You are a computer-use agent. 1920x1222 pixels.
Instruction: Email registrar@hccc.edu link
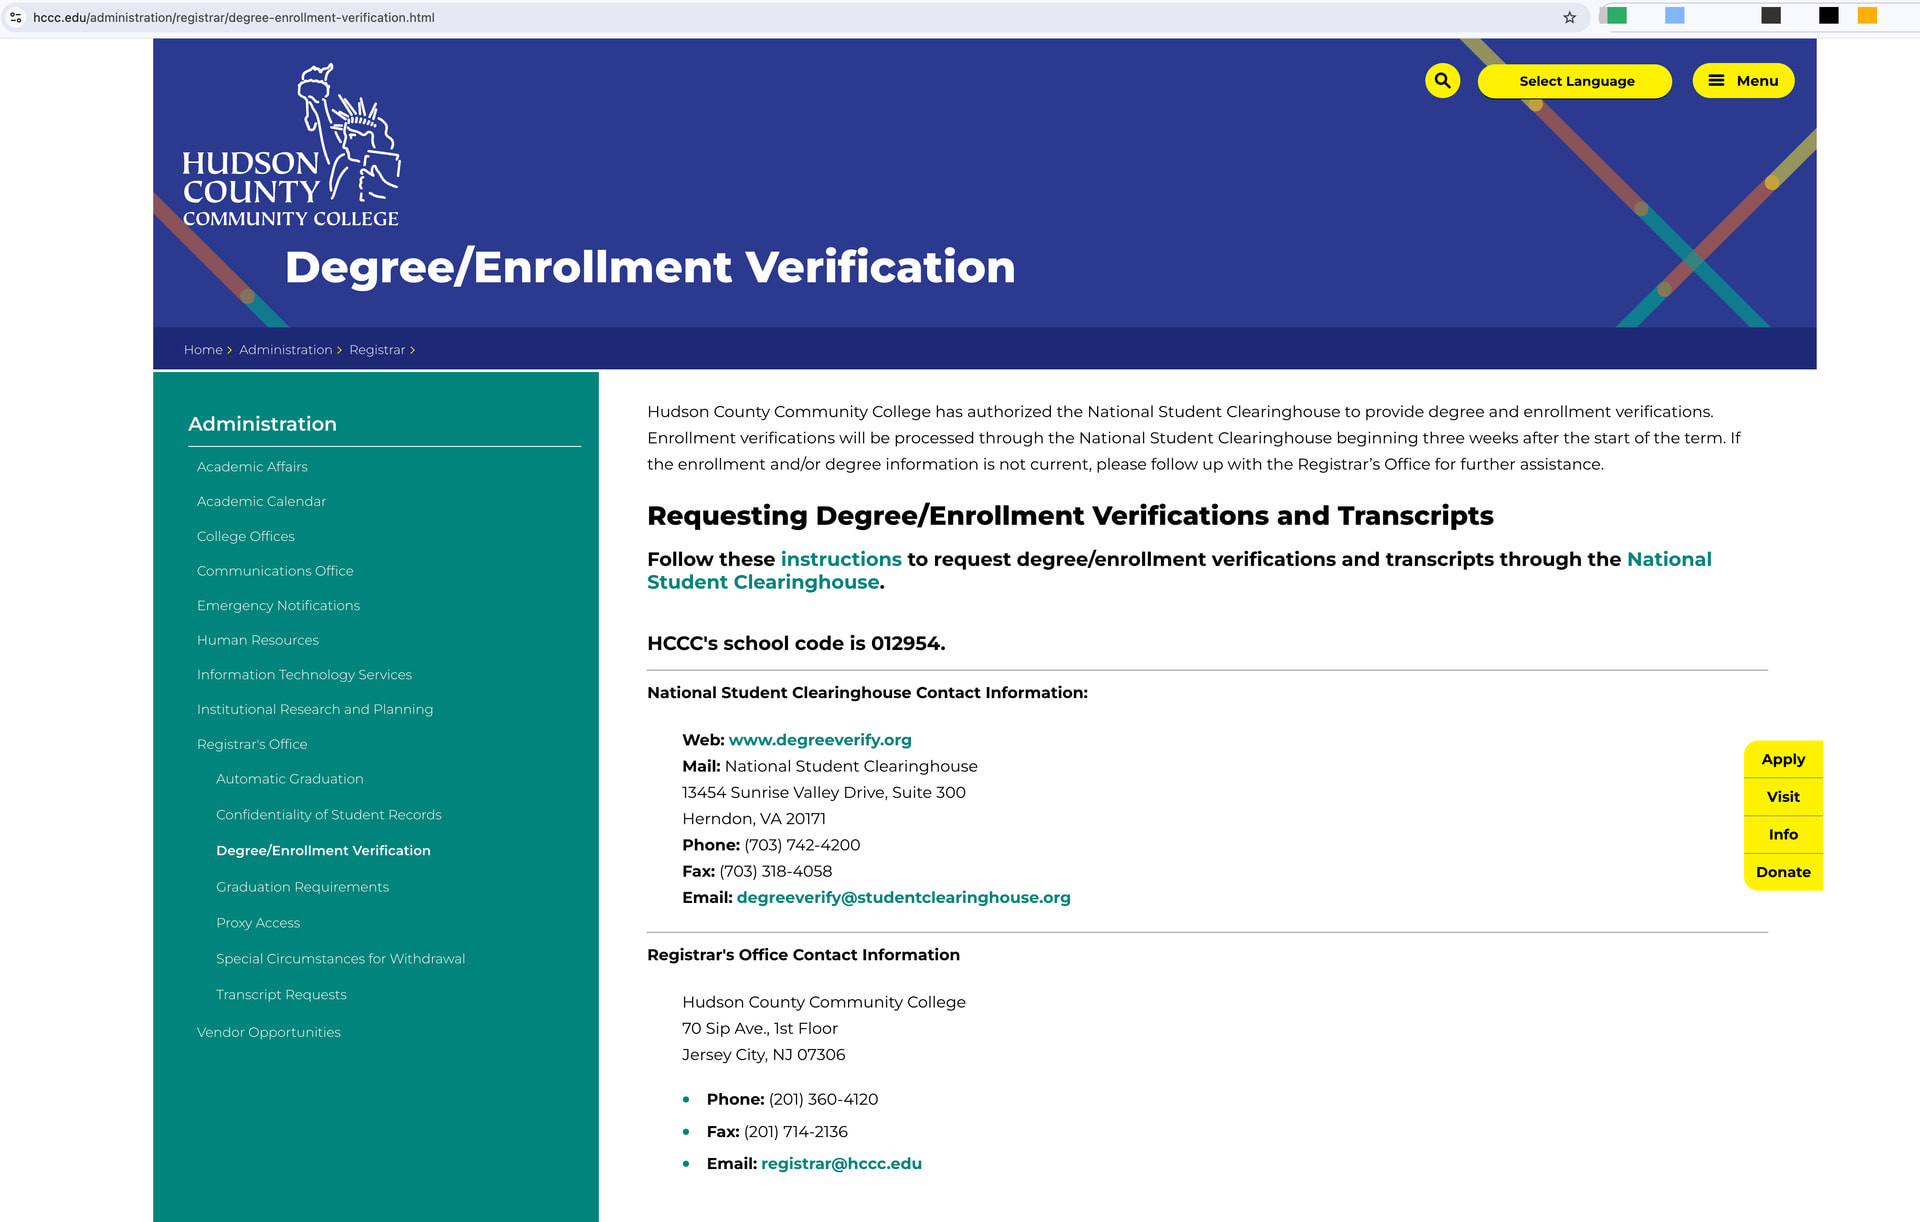pos(841,1163)
